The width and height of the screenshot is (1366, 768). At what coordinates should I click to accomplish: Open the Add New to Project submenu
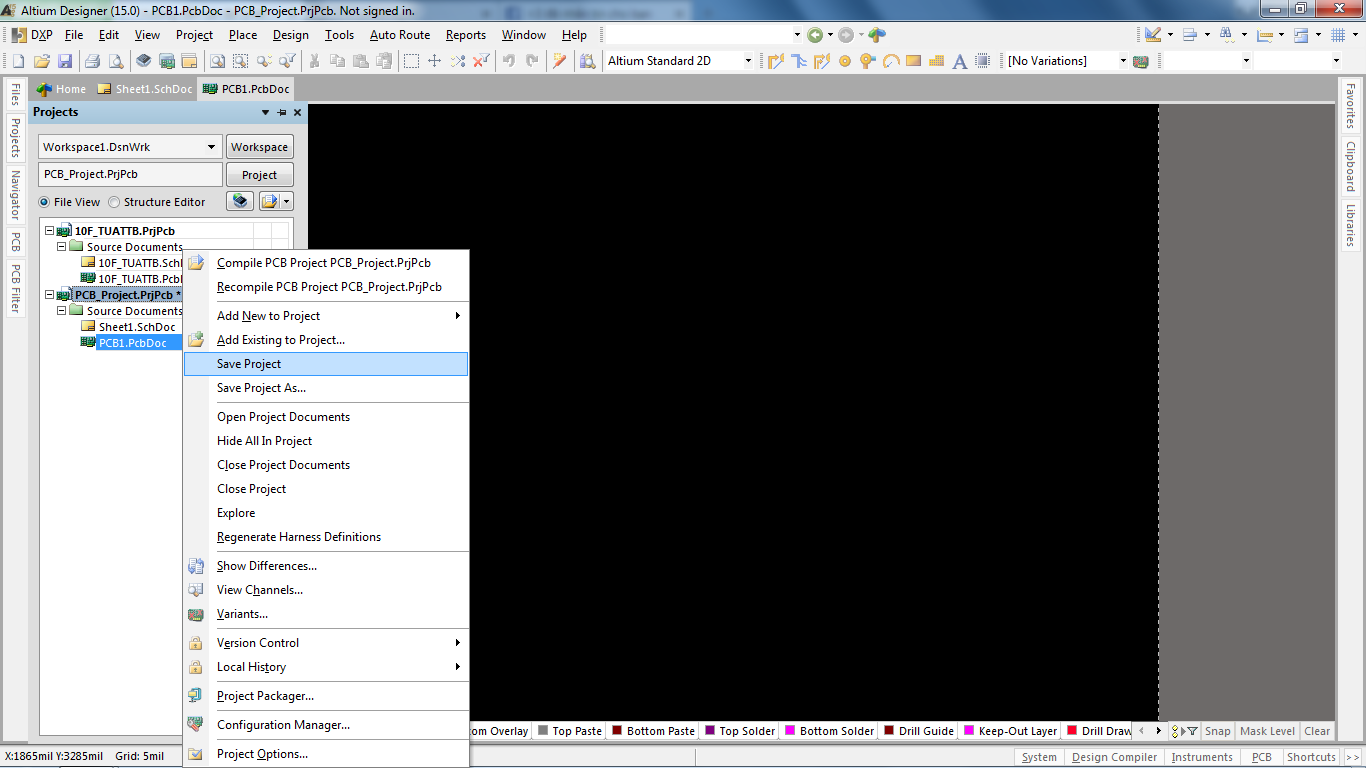pyautogui.click(x=326, y=316)
